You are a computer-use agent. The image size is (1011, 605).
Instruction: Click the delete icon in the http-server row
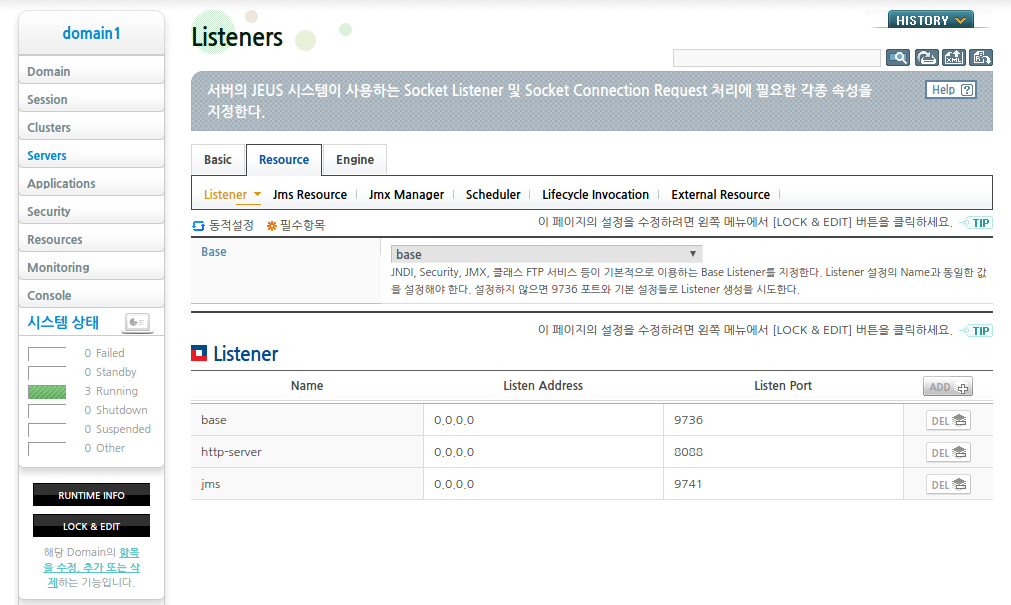point(948,452)
